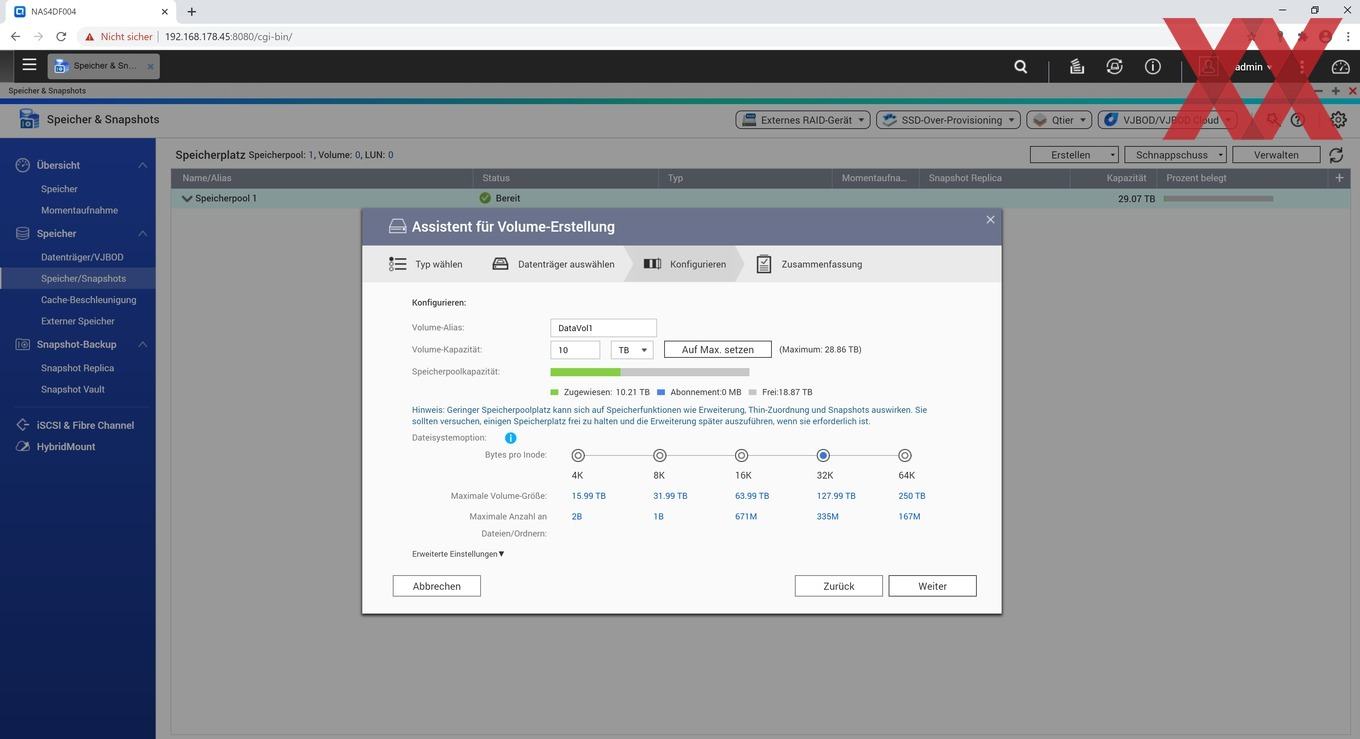
Task: Click Speicherpool 1 Prozent belegt bar
Action: point(1218,198)
